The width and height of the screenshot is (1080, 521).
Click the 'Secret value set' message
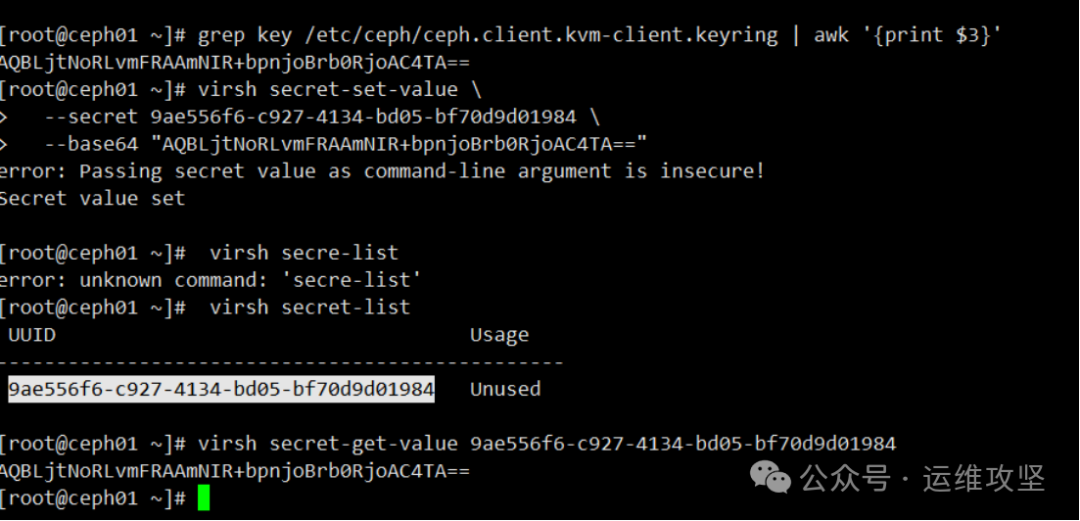click(x=92, y=198)
